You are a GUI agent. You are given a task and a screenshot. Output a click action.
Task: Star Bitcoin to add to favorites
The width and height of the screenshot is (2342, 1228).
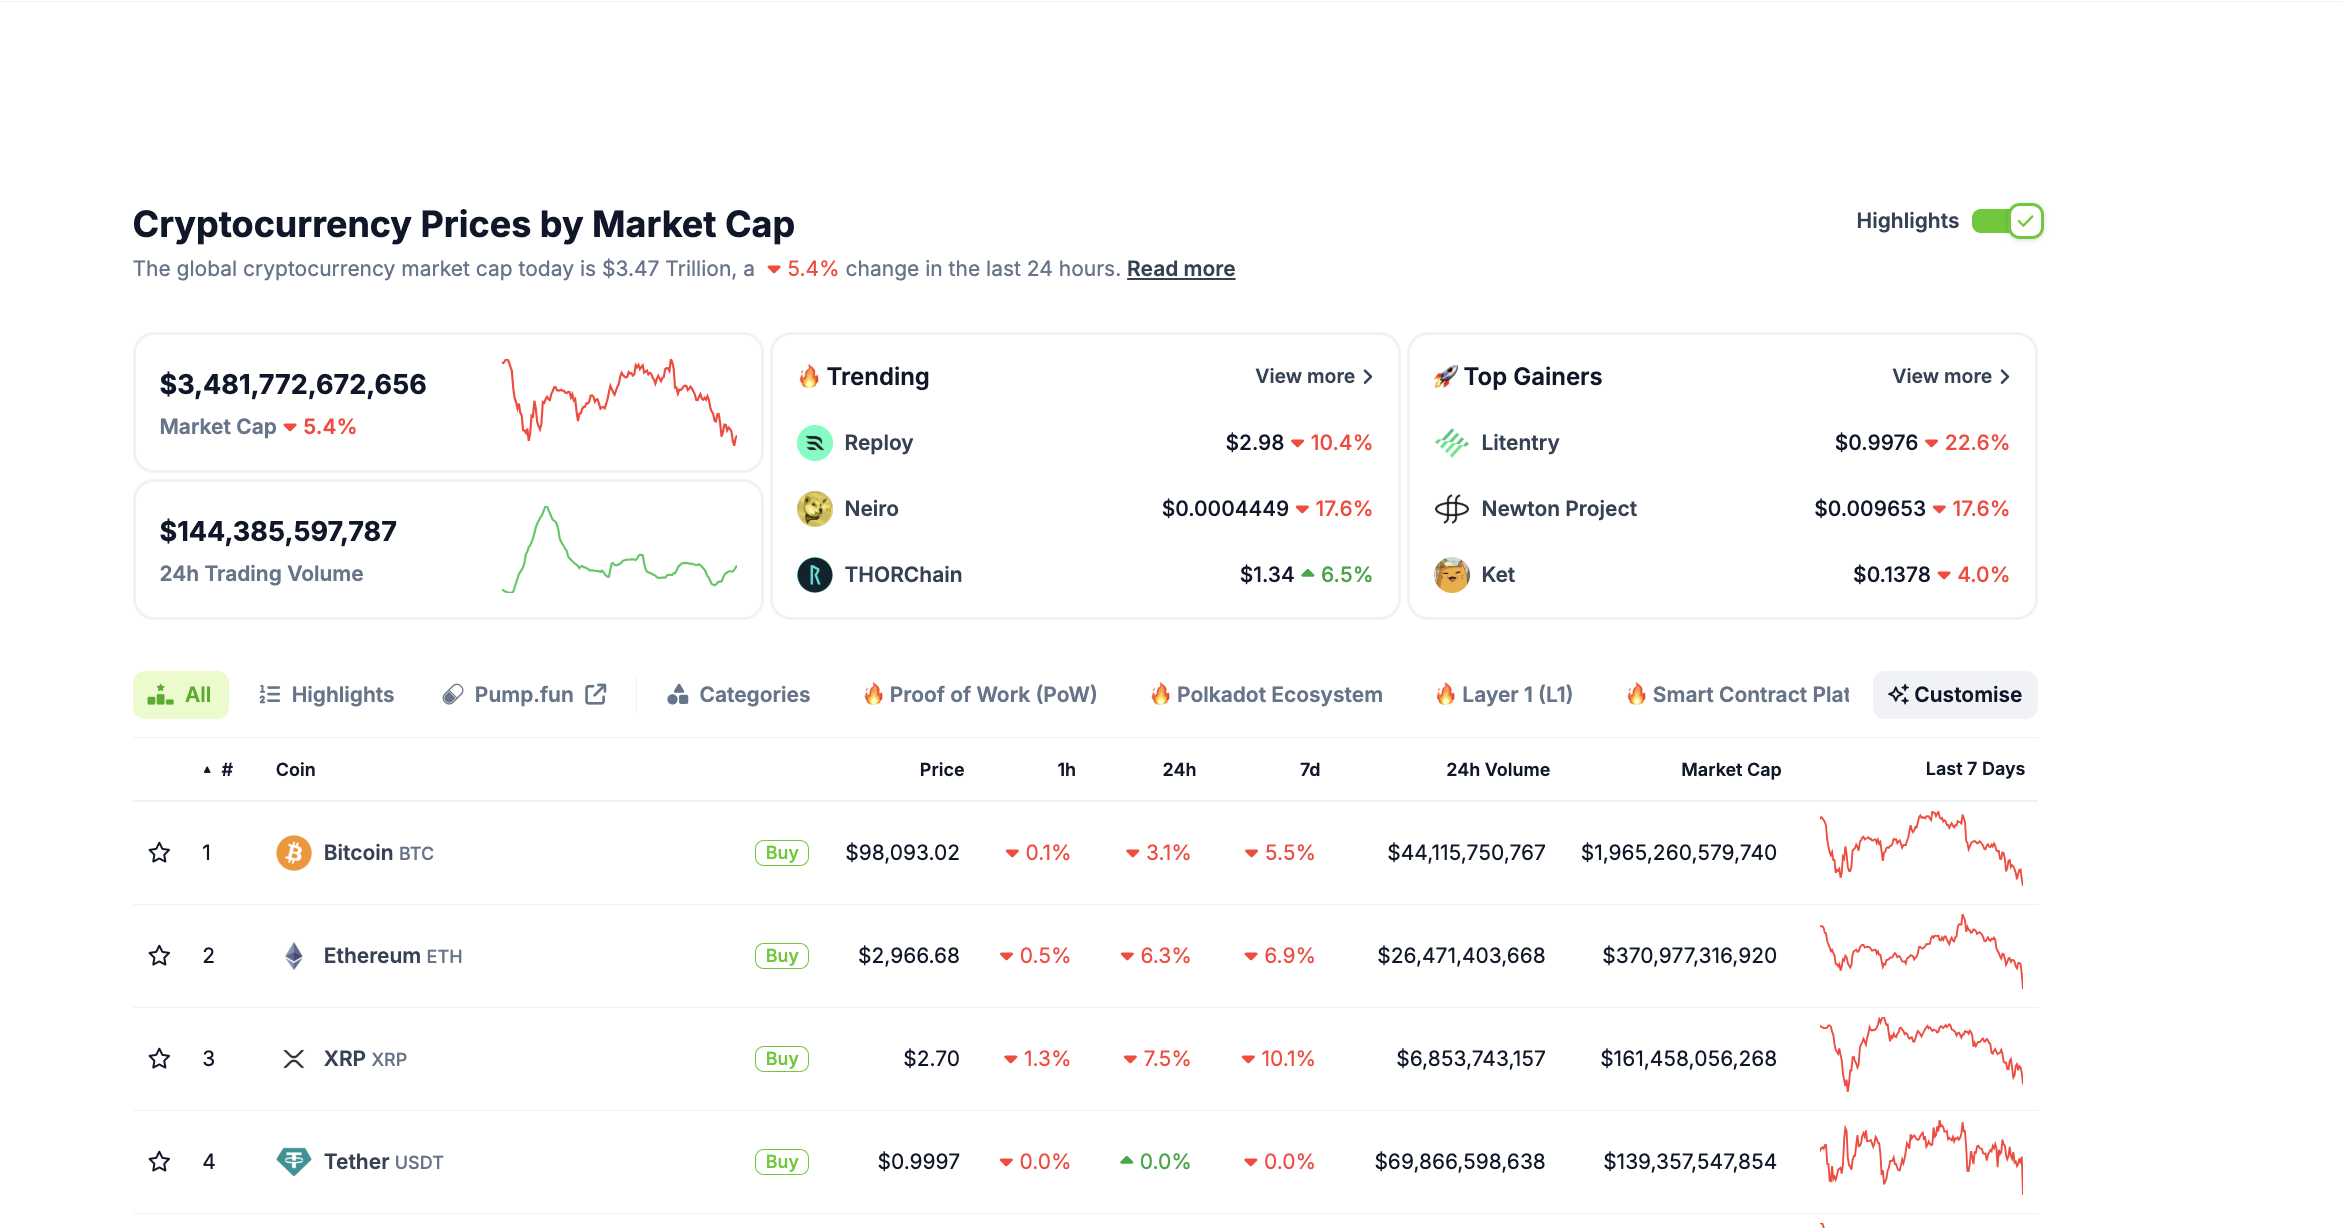point(159,853)
